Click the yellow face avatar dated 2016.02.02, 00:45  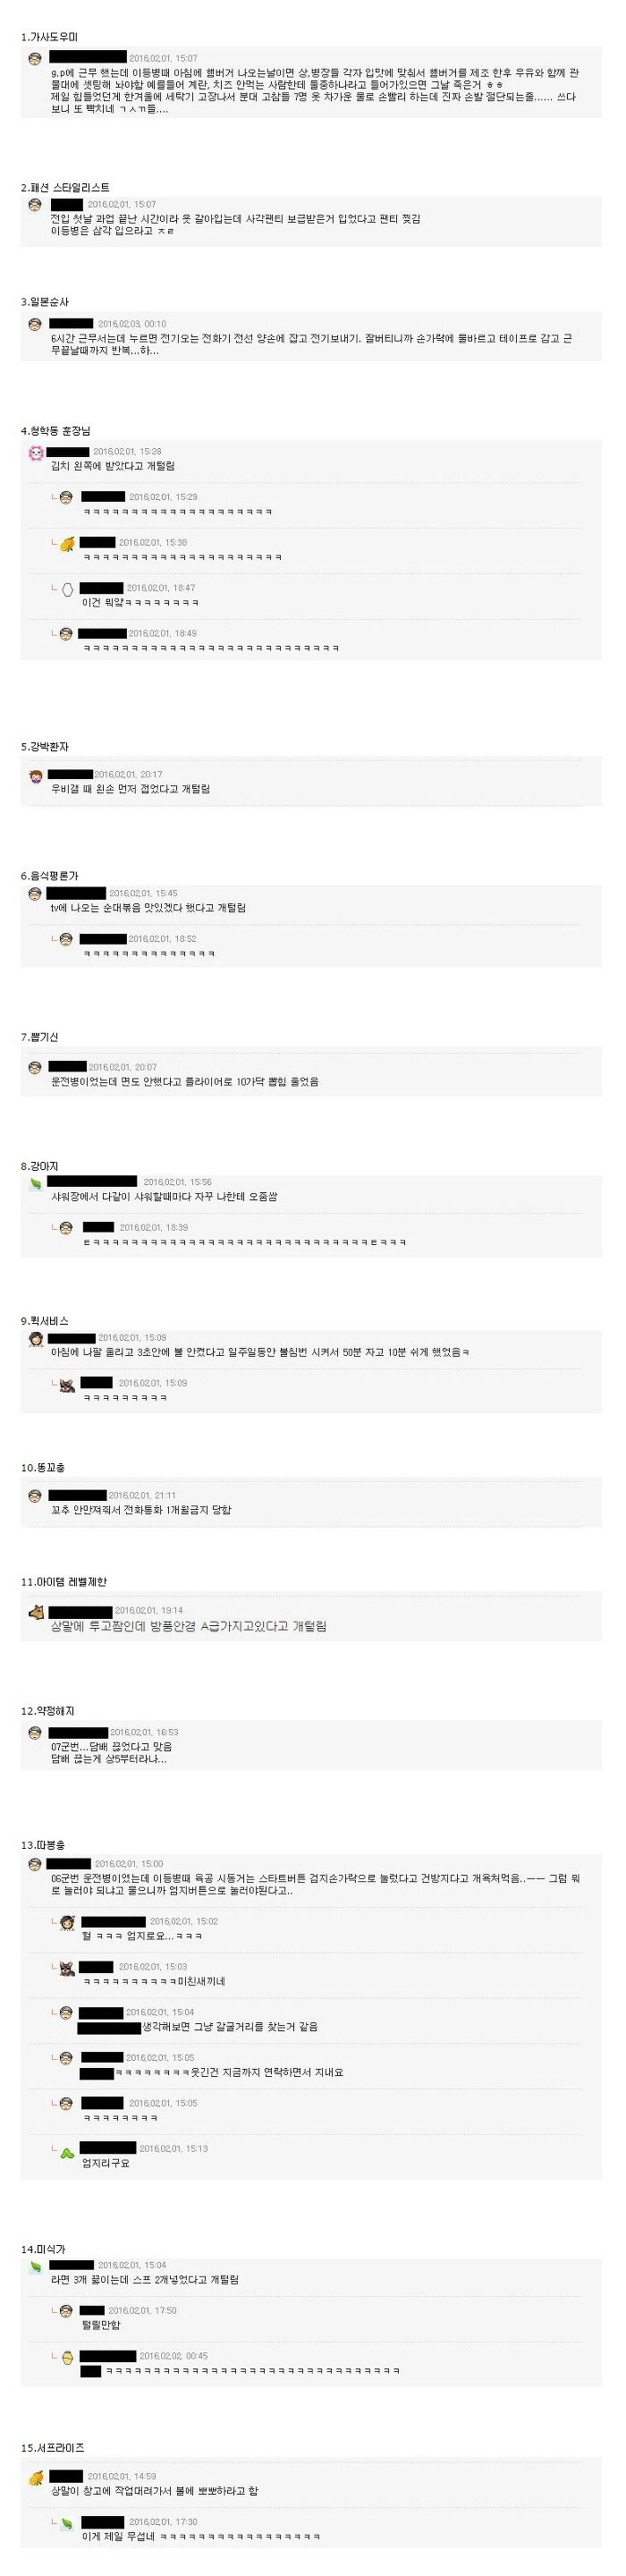[x=67, y=2356]
